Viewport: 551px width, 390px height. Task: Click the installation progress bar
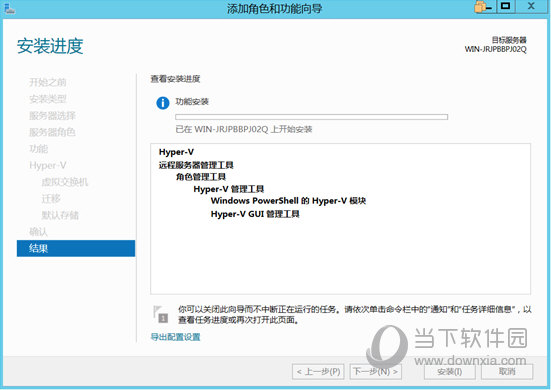[x=311, y=117]
